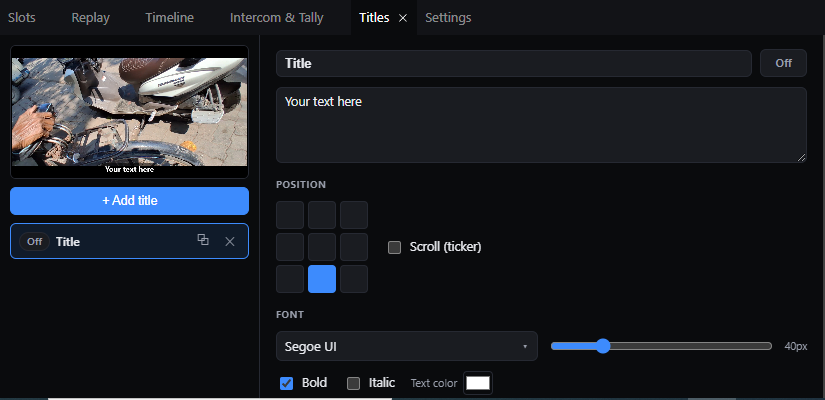The image size is (825, 400).
Task: Switch to the Slots tab
Action: tap(22, 17)
